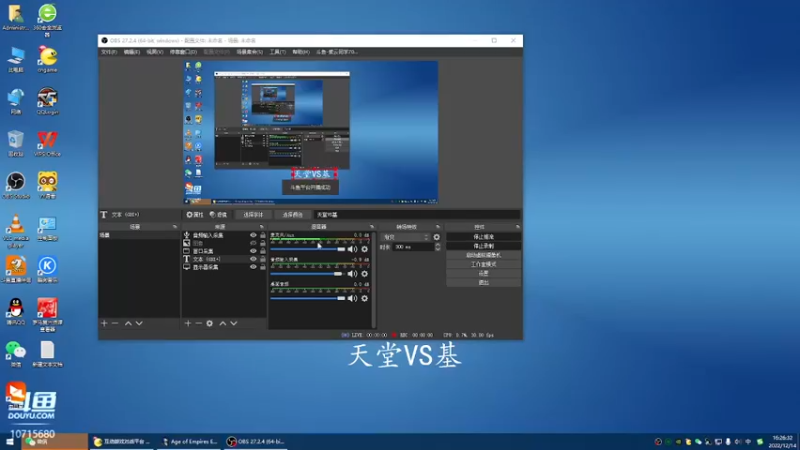
Task: Adjust Mic/Aux volume slider
Action: click(308, 249)
